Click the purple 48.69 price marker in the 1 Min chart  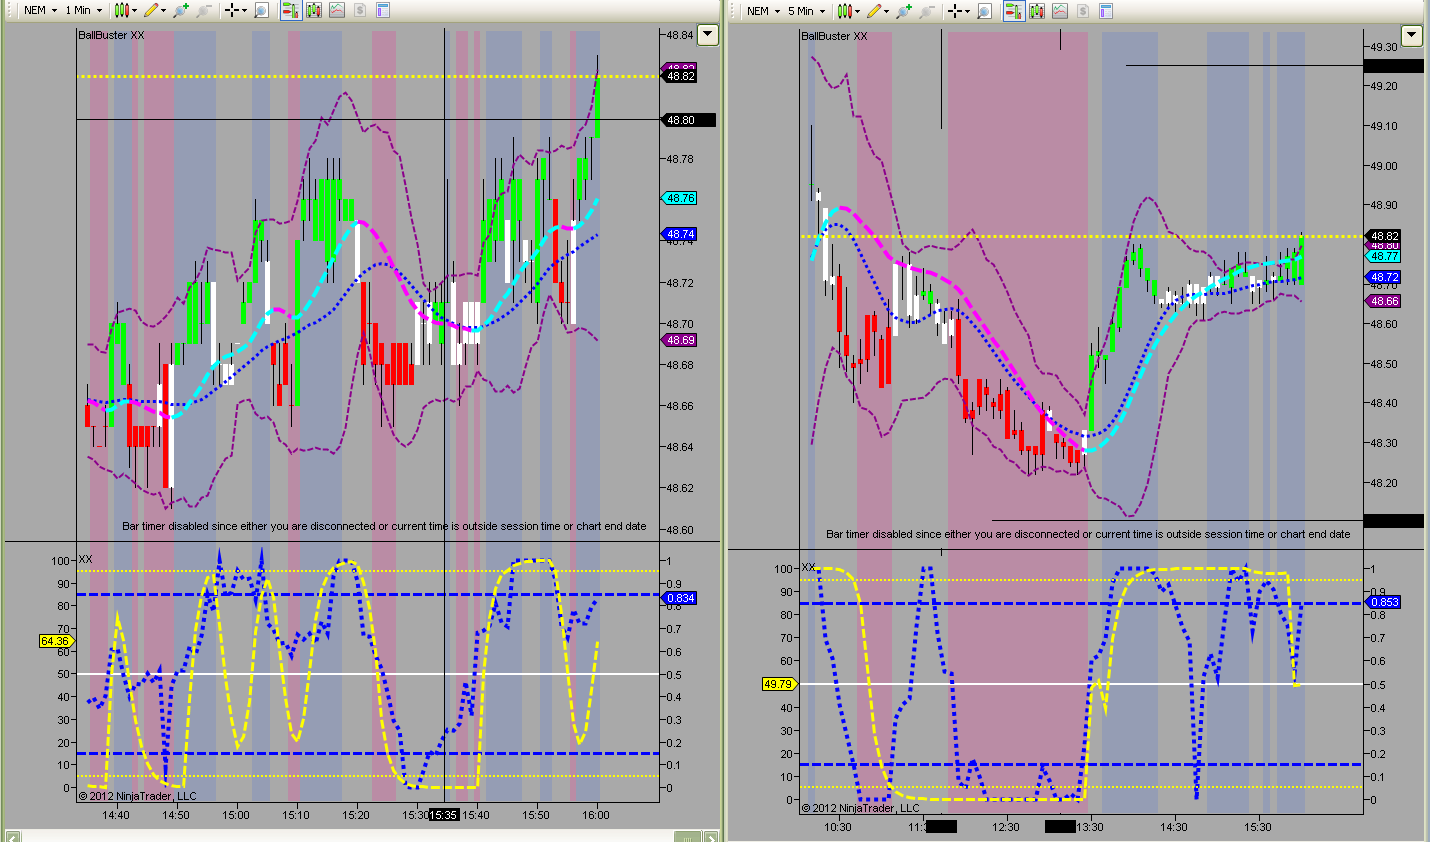tap(680, 340)
